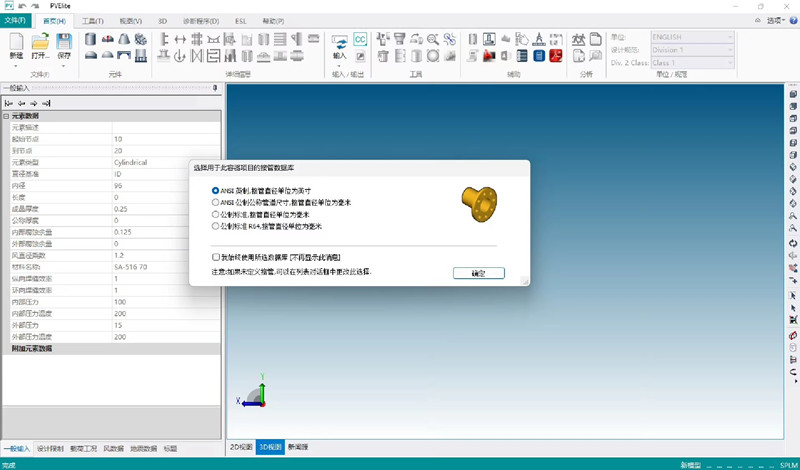The image size is (800, 470).
Task: Click the 输入 (Input) ribbon icon
Action: pyautogui.click(x=339, y=44)
